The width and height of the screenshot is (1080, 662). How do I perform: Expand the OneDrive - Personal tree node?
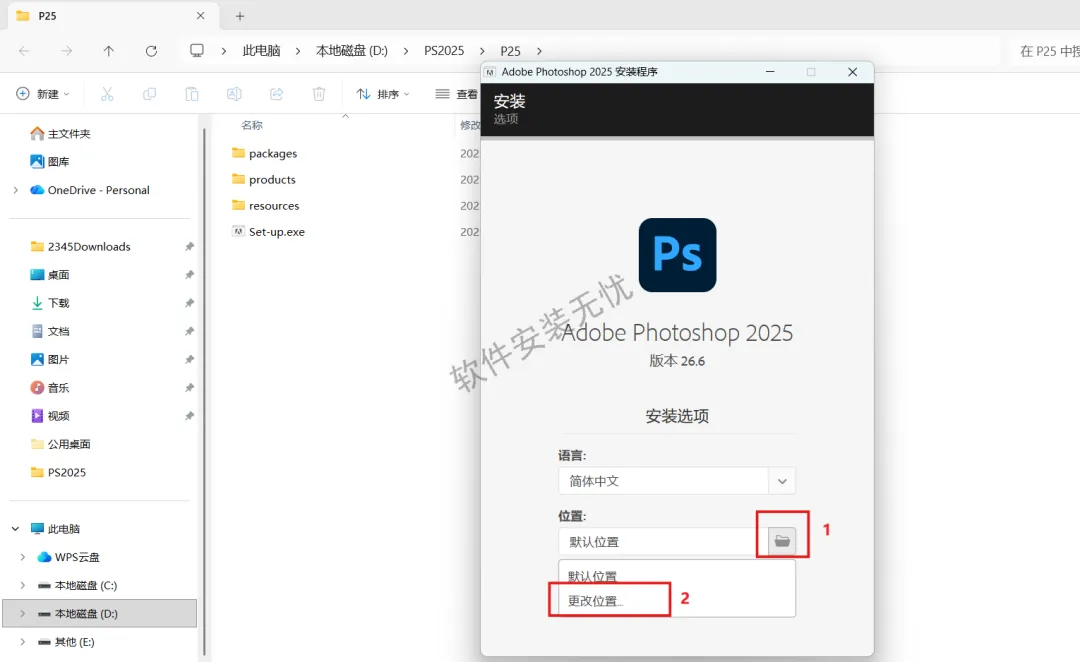click(15, 190)
